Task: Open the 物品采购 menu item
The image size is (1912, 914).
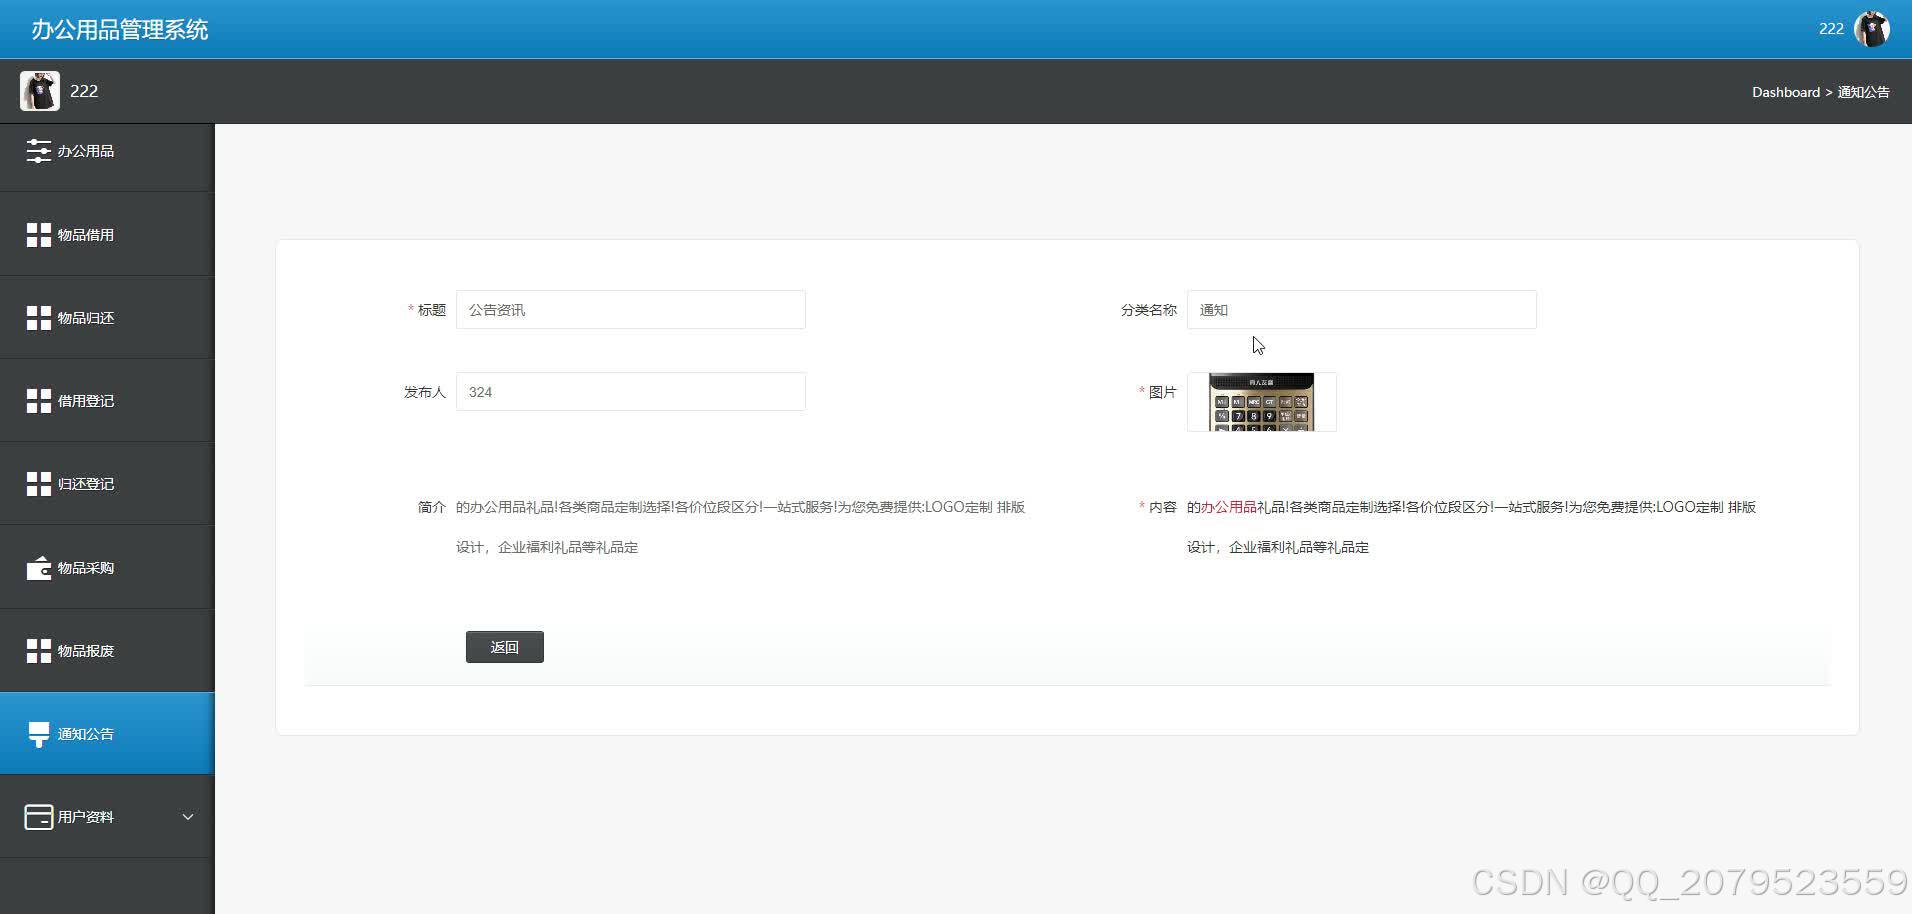Action: click(107, 568)
